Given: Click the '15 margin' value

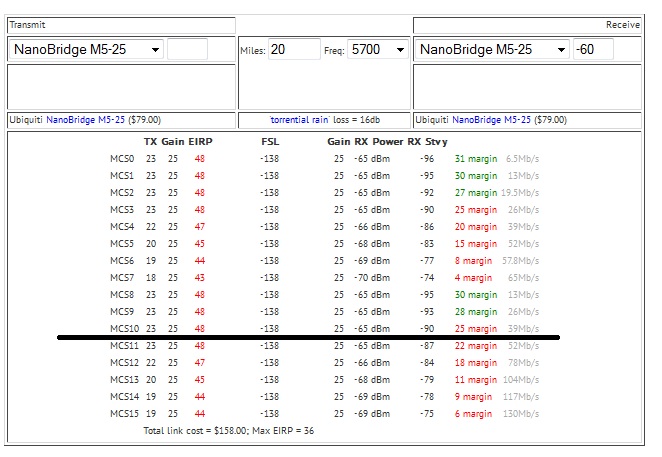Looking at the screenshot, I should [x=476, y=244].
